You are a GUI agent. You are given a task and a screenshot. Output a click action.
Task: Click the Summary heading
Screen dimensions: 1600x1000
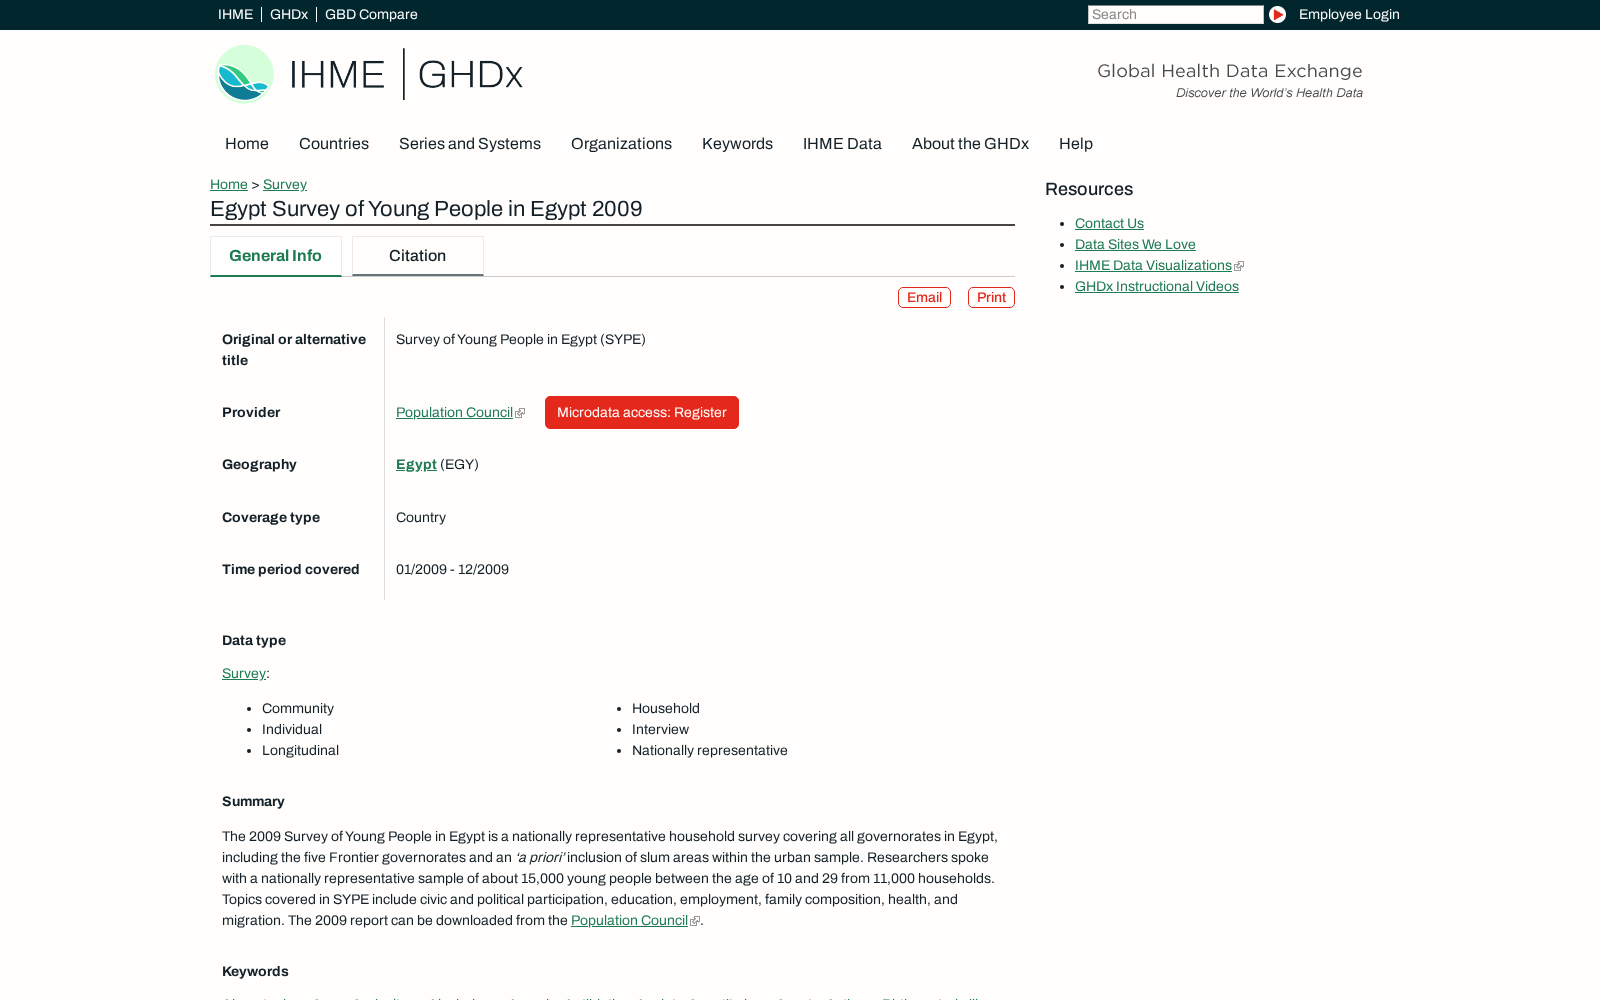[x=253, y=801]
